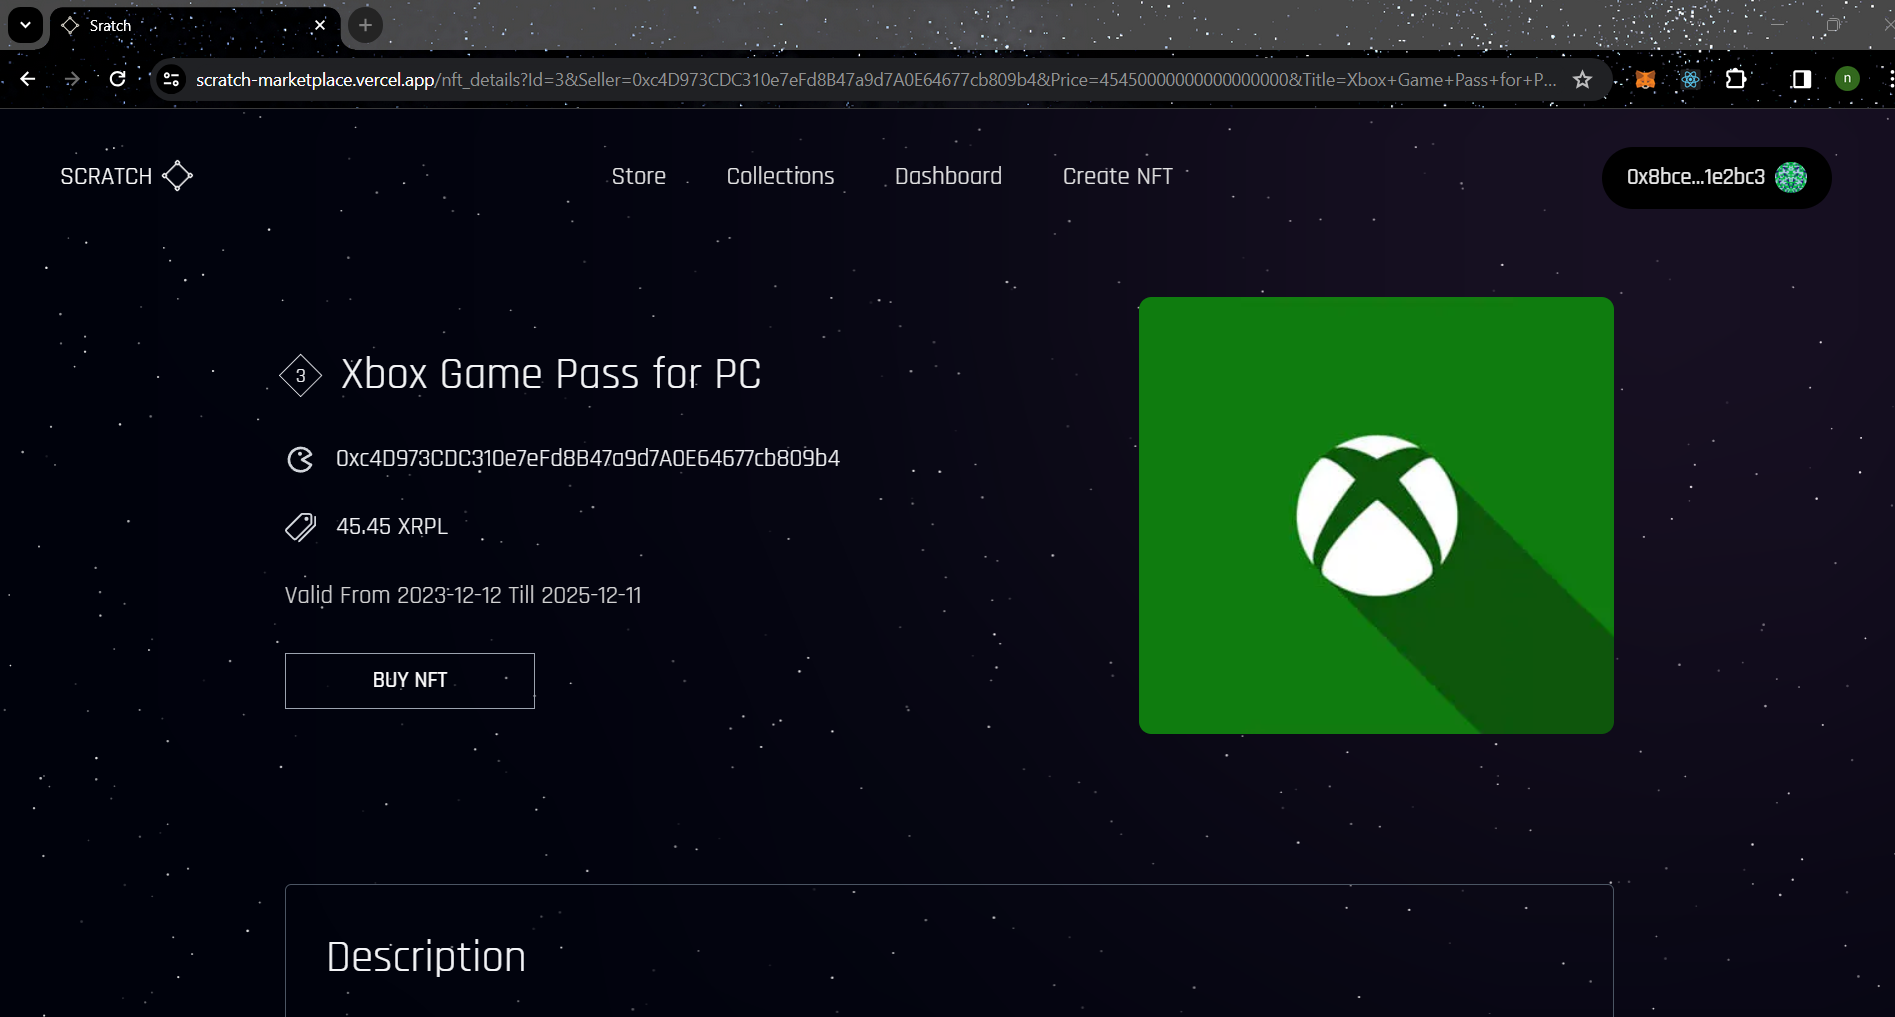1895x1017 pixels.
Task: Click the Valid From 2023-12-12 validity text
Action: [x=463, y=595]
